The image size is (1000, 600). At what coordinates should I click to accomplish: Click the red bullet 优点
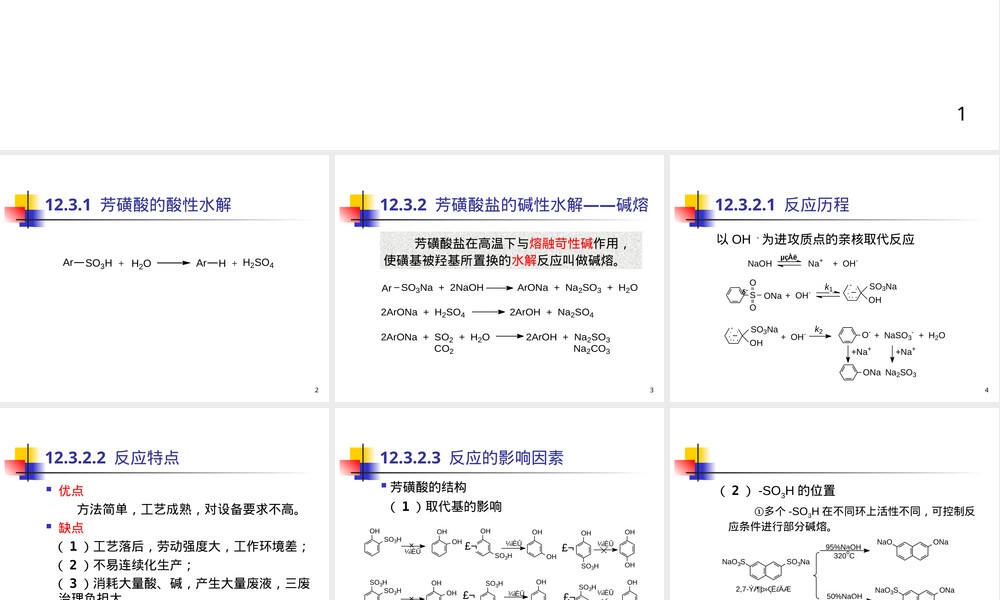[x=71, y=491]
